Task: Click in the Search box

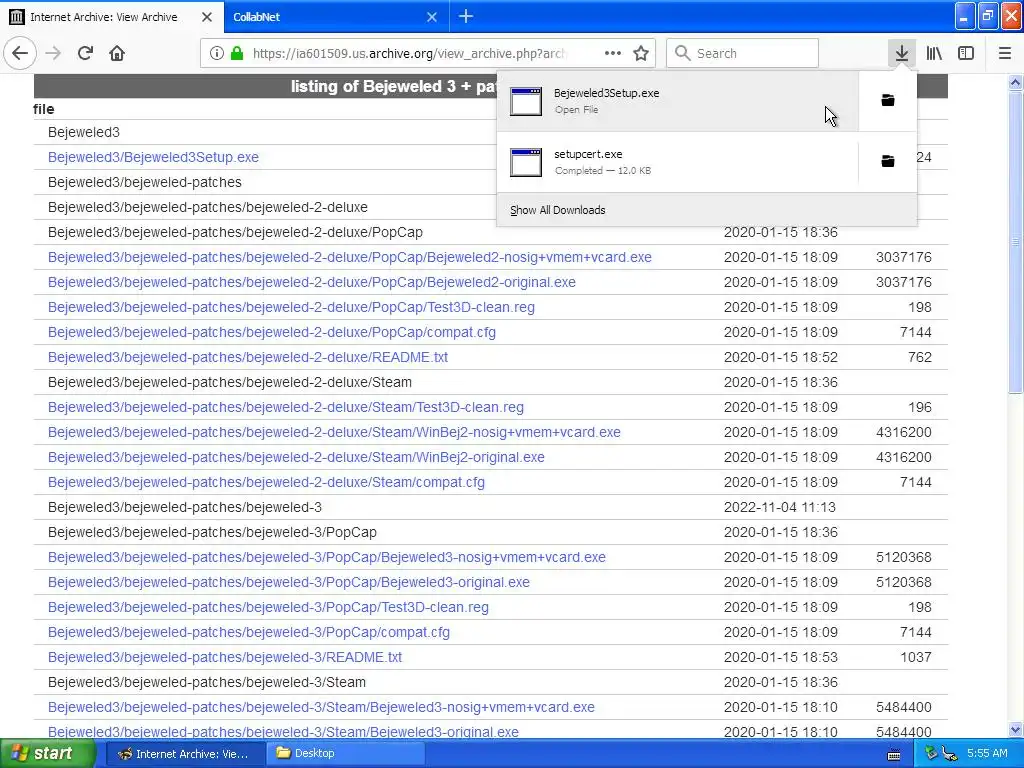Action: [x=743, y=54]
